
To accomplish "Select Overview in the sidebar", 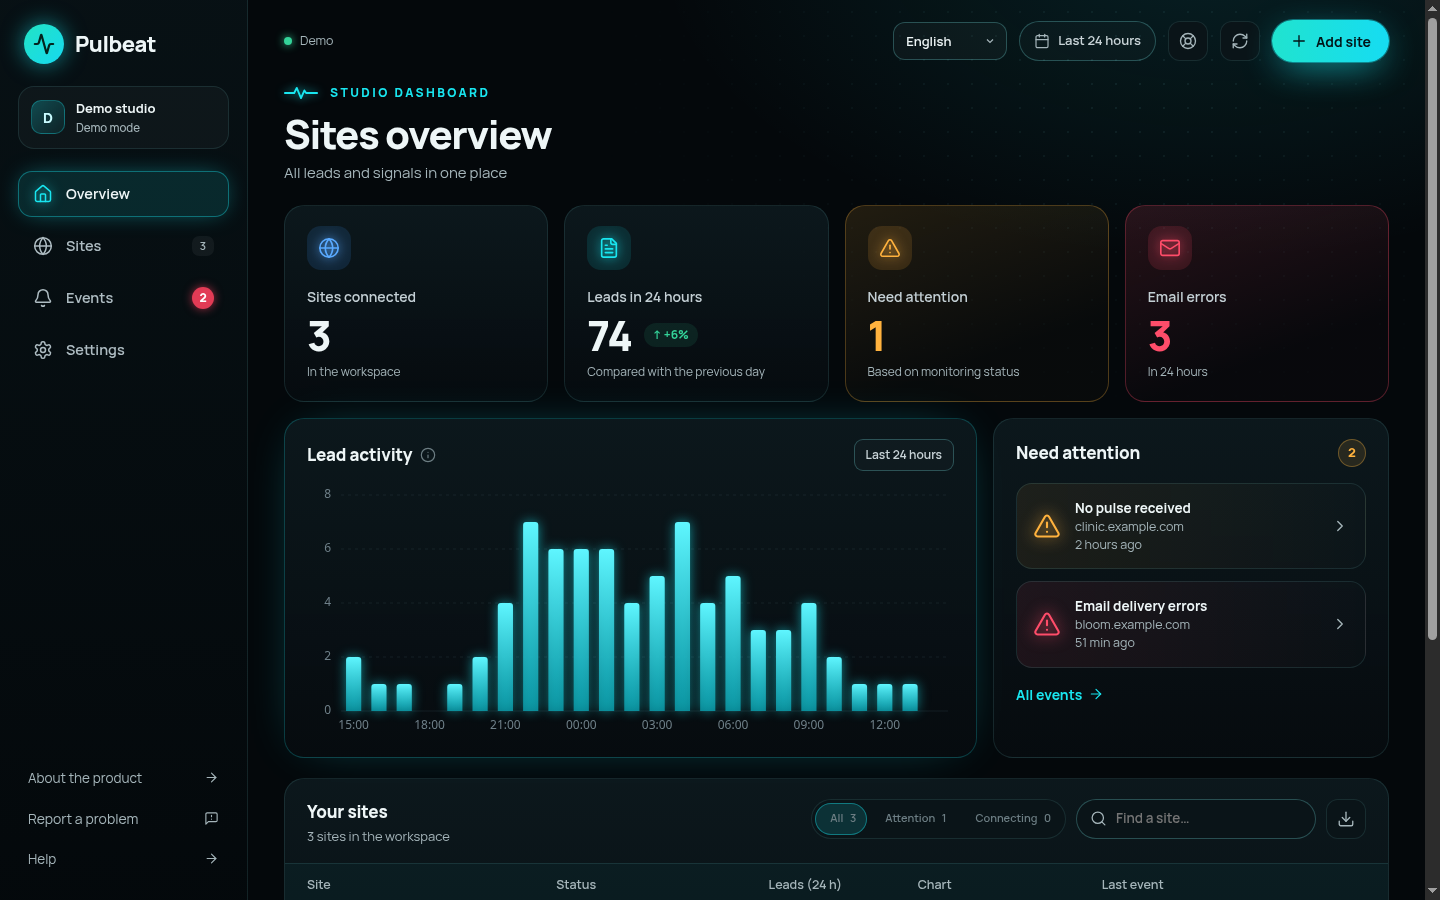I will (123, 194).
